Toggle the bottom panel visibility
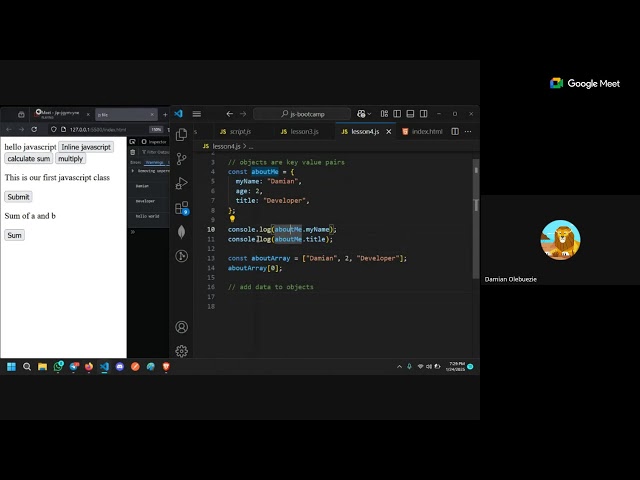 coord(410,114)
